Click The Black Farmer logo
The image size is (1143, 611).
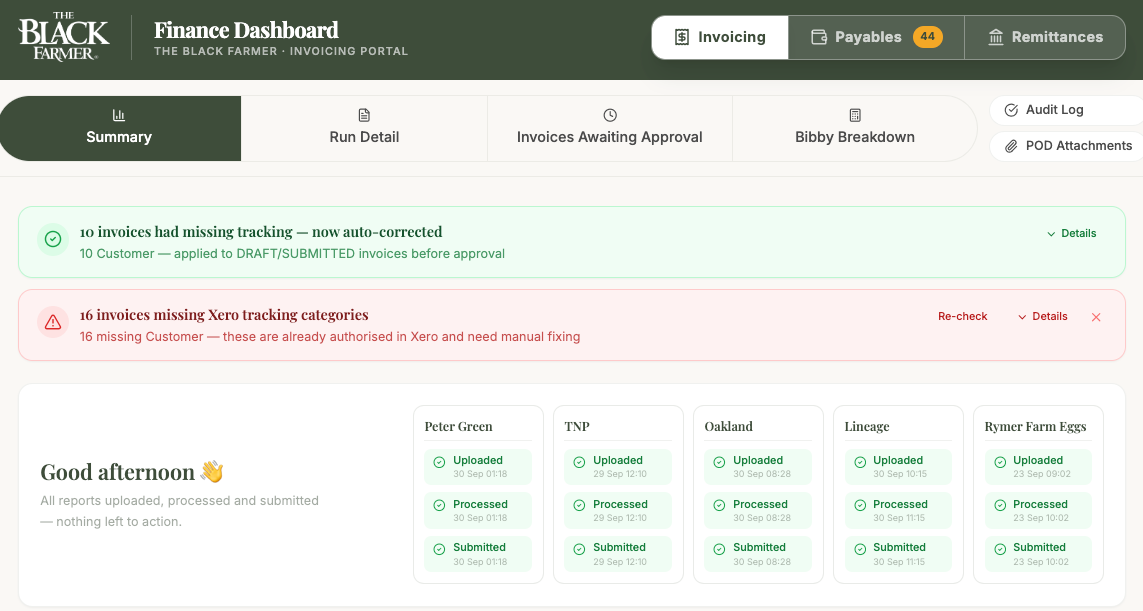click(63, 36)
